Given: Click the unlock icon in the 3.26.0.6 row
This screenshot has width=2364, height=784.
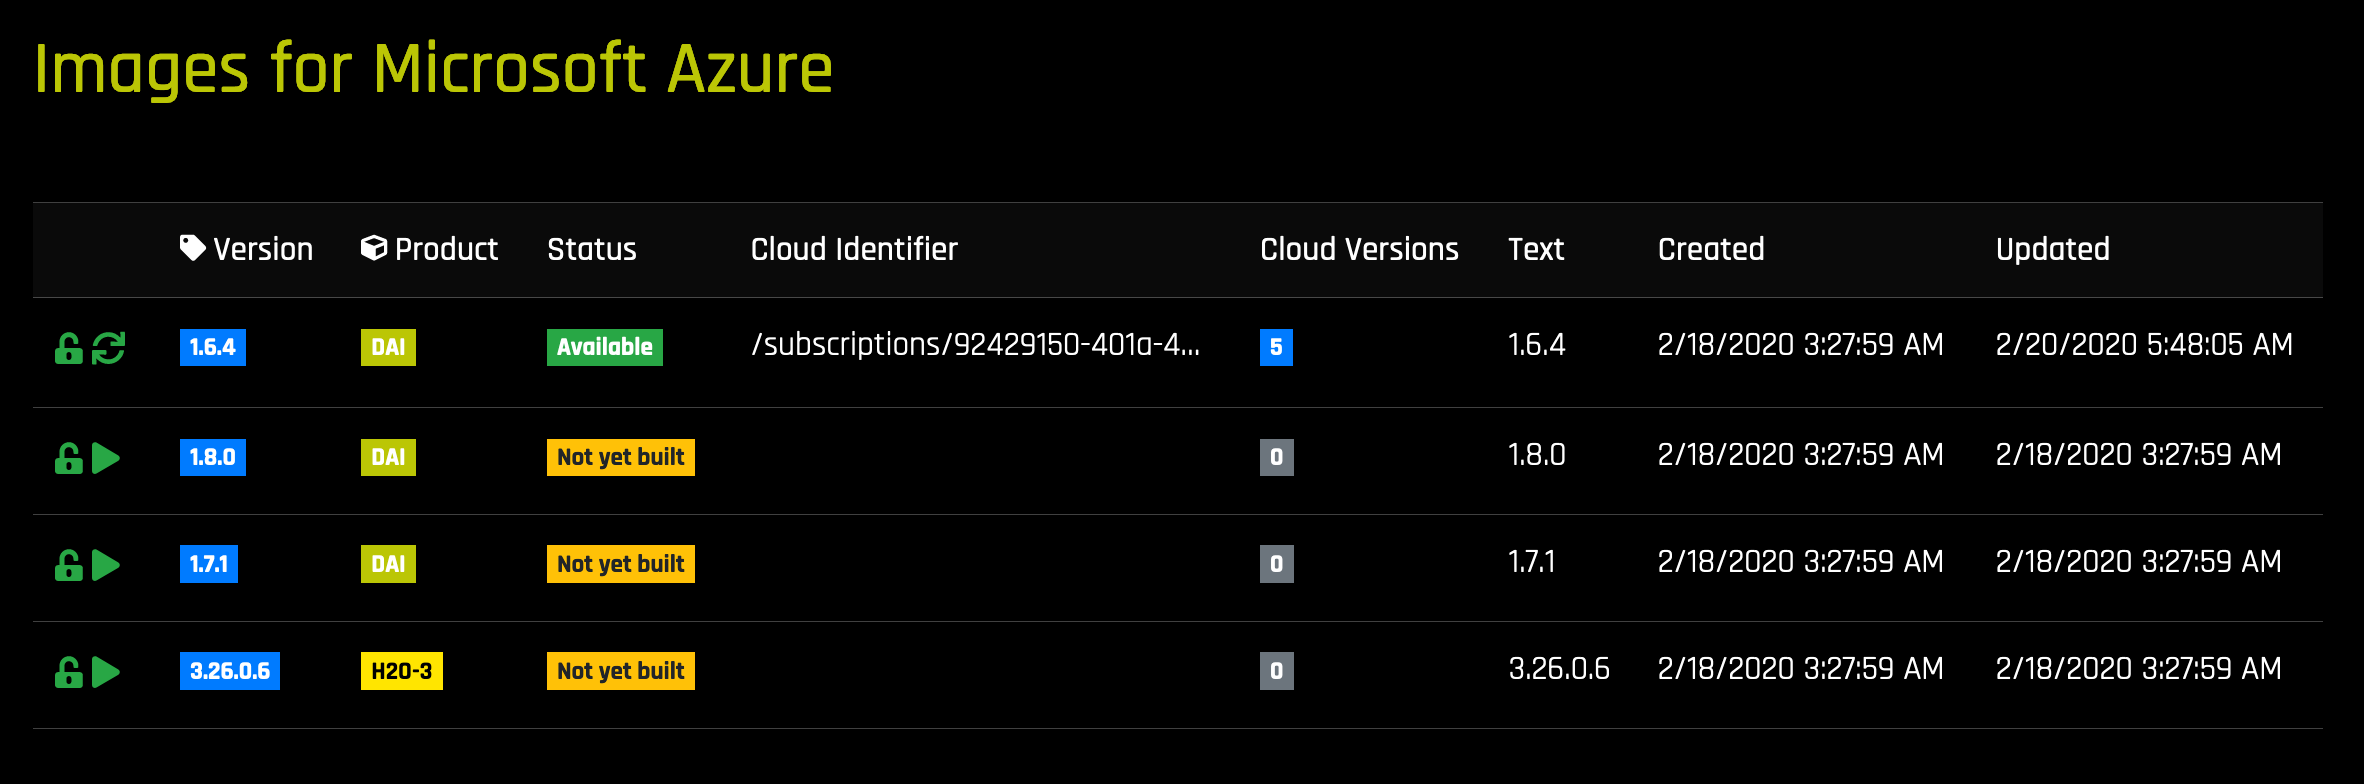Looking at the screenshot, I should click(x=68, y=672).
